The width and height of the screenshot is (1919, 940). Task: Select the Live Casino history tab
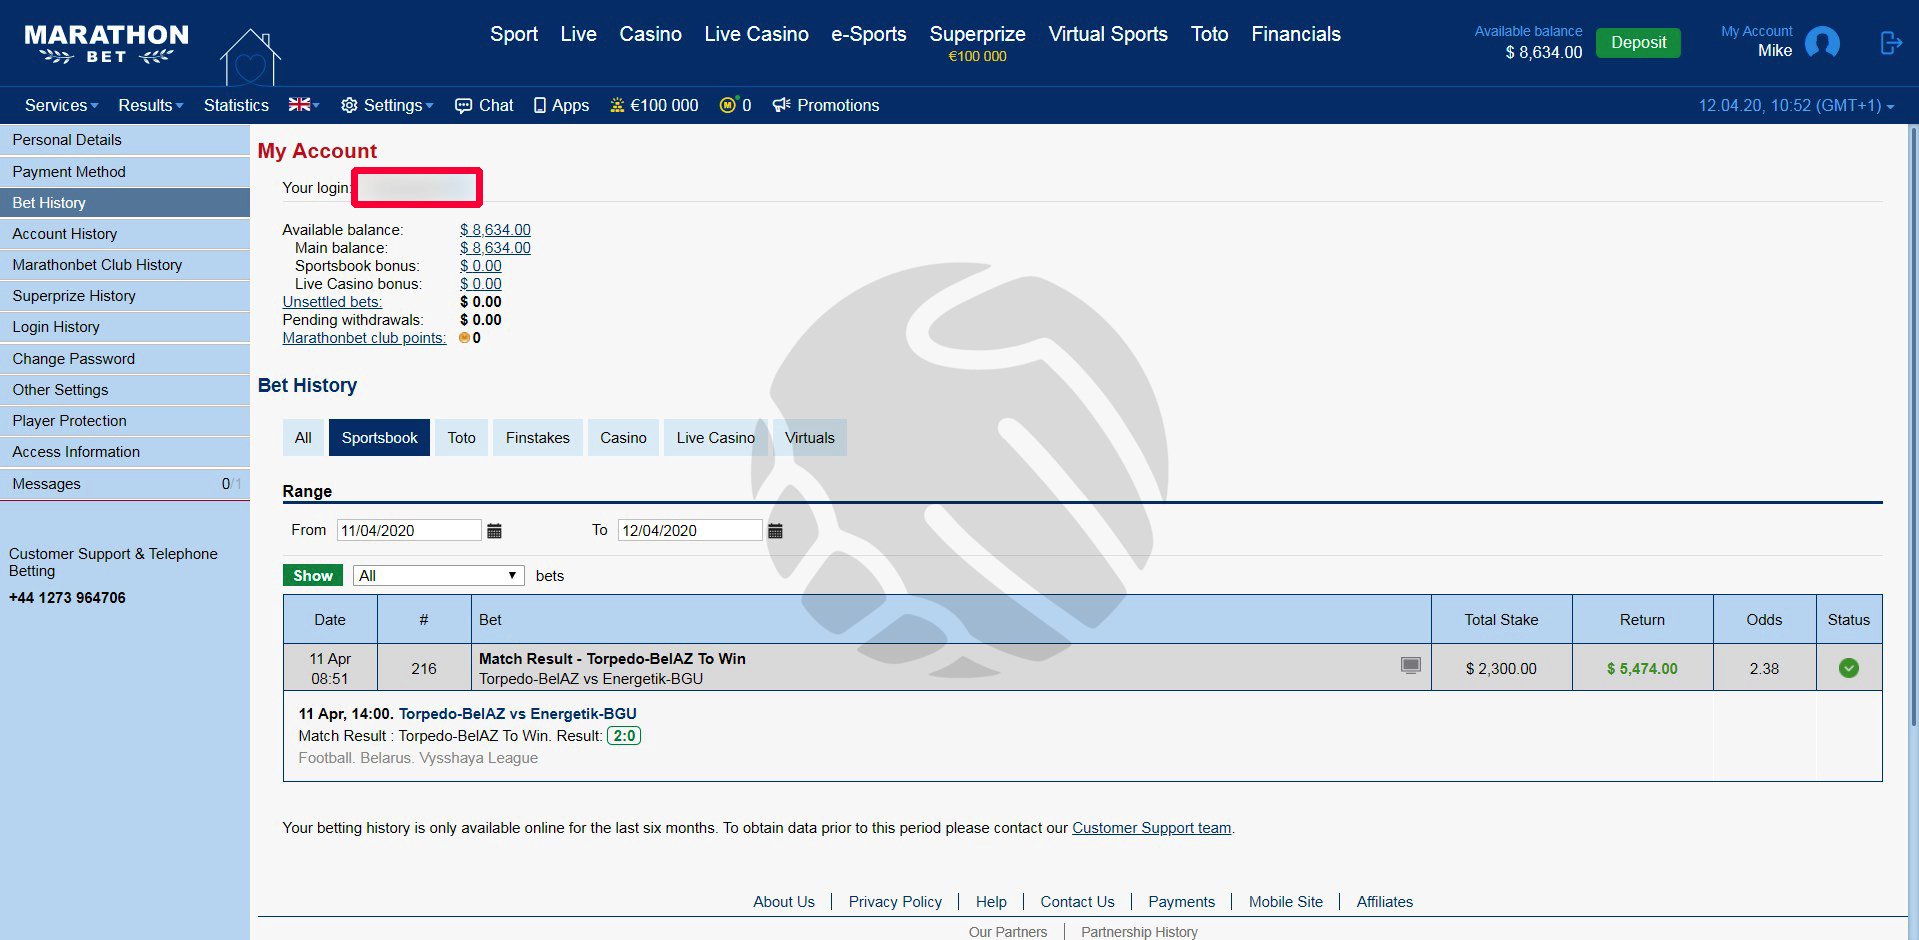[715, 438]
